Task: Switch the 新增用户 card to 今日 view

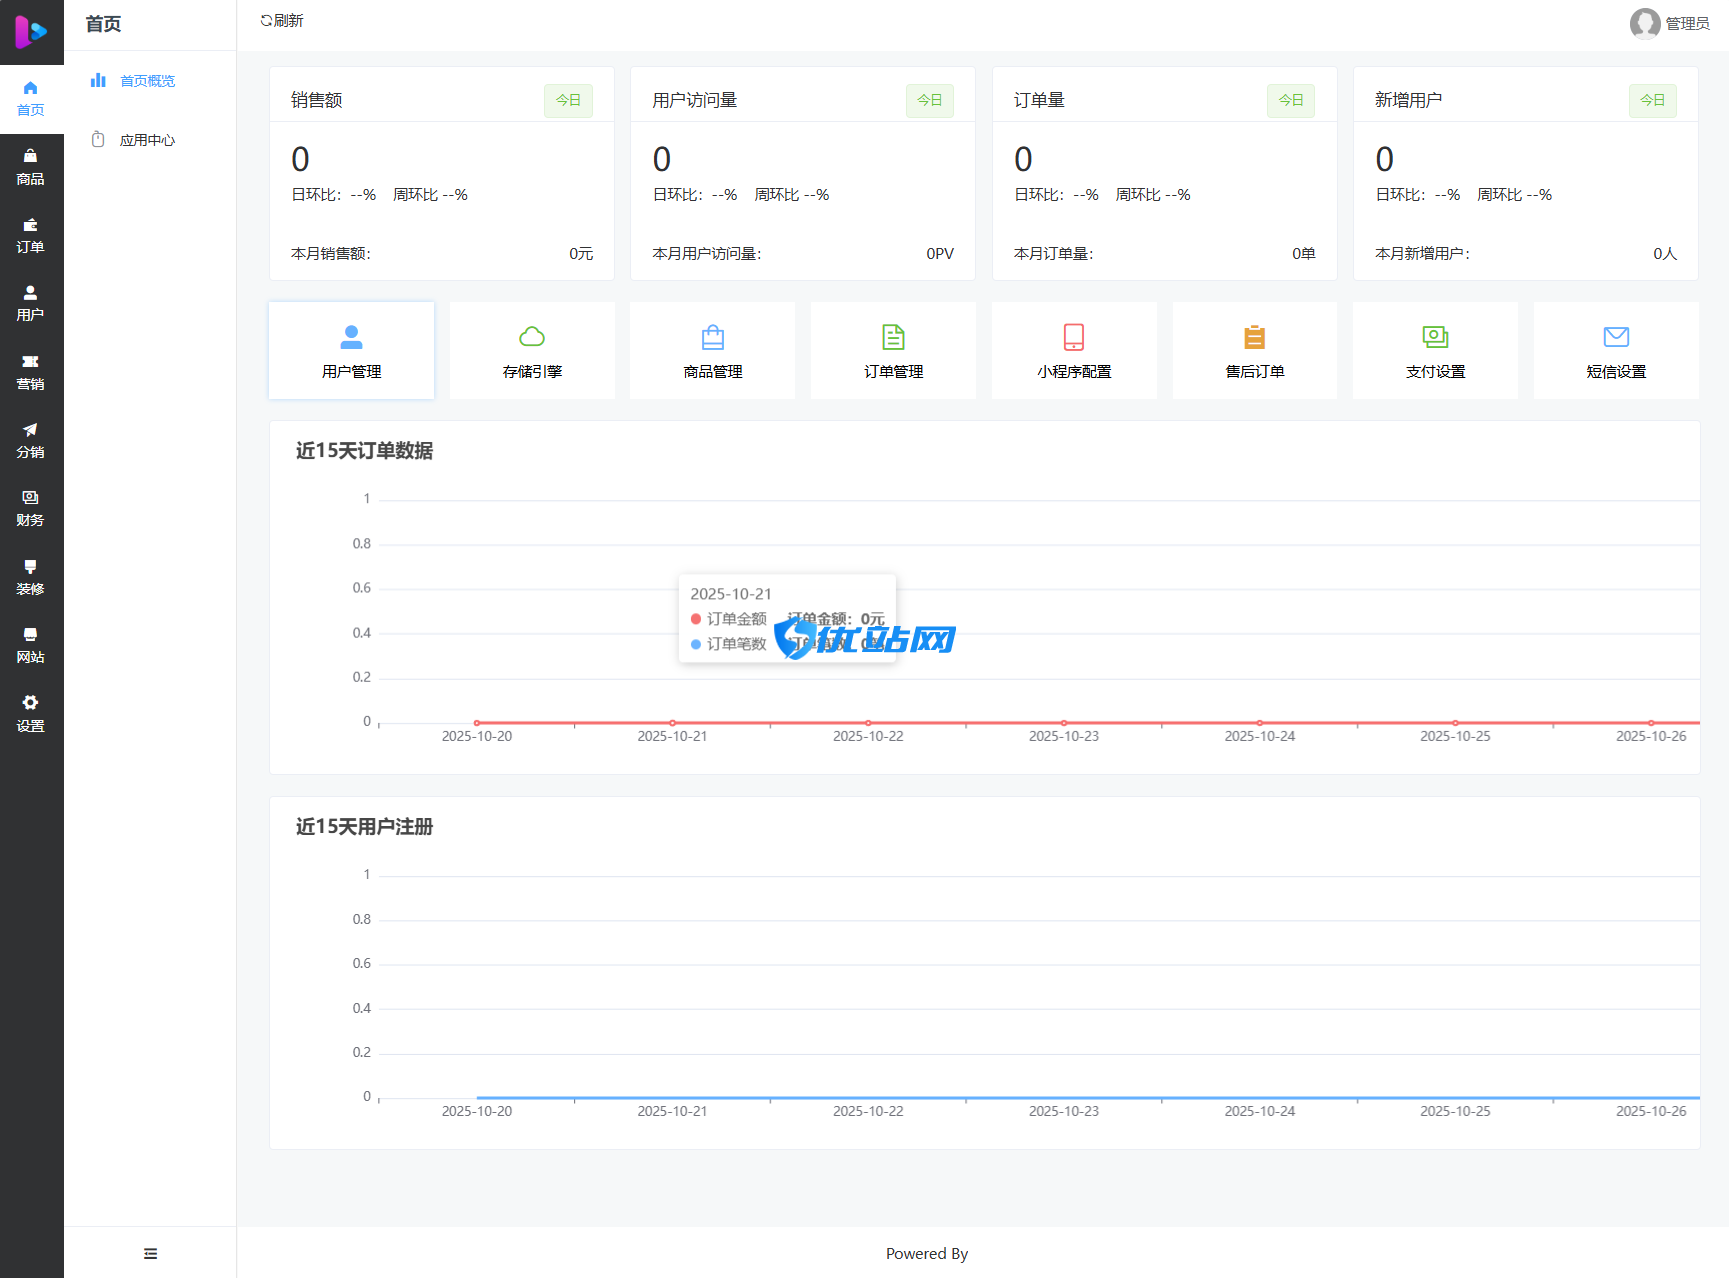Action: coord(1652,100)
